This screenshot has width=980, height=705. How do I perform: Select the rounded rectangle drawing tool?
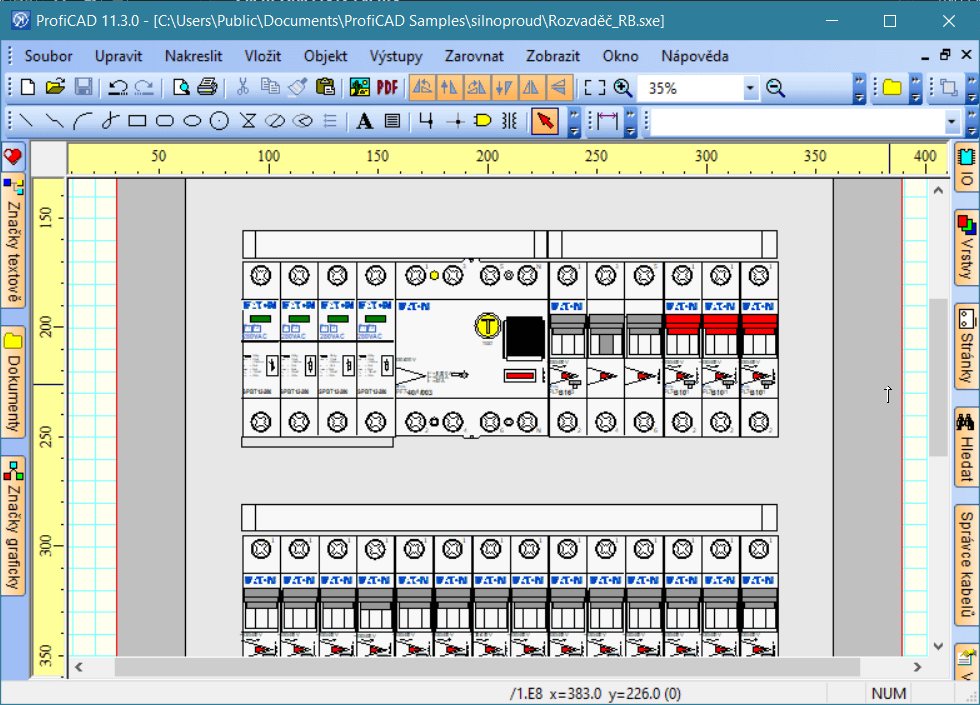point(164,121)
